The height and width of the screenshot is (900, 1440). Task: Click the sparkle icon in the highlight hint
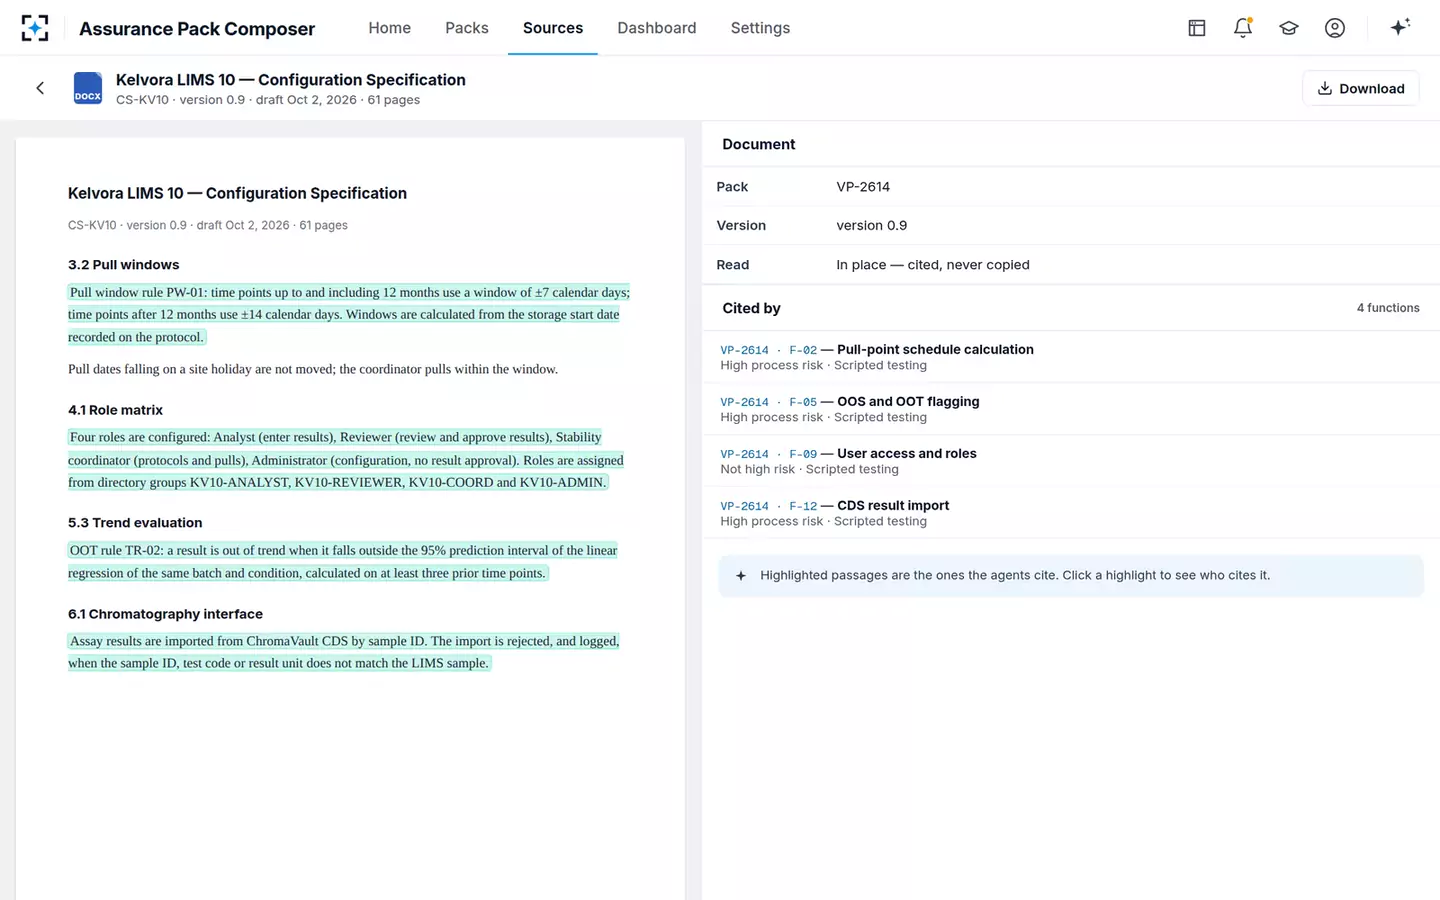coord(741,576)
